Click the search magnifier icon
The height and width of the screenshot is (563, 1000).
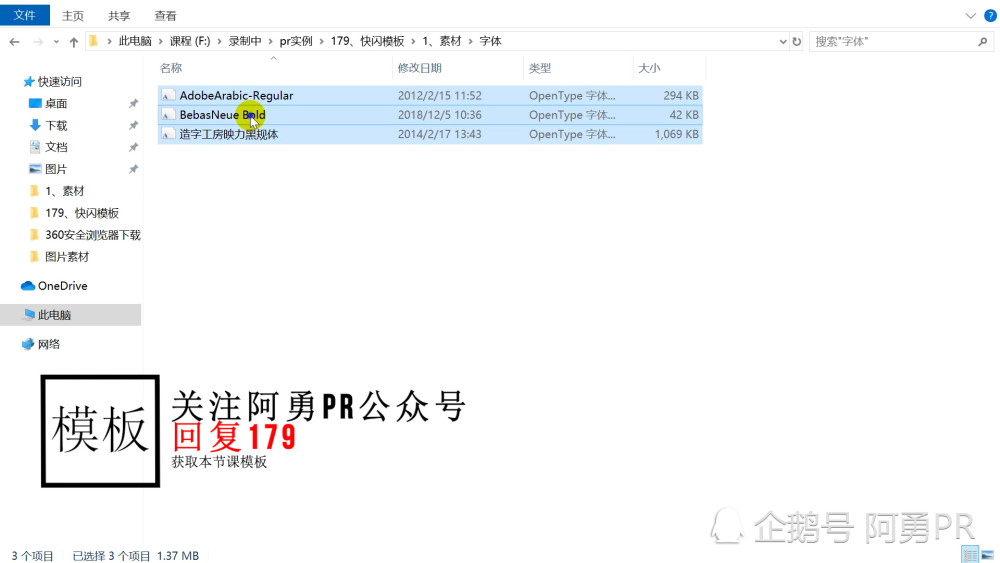pyautogui.click(x=983, y=42)
